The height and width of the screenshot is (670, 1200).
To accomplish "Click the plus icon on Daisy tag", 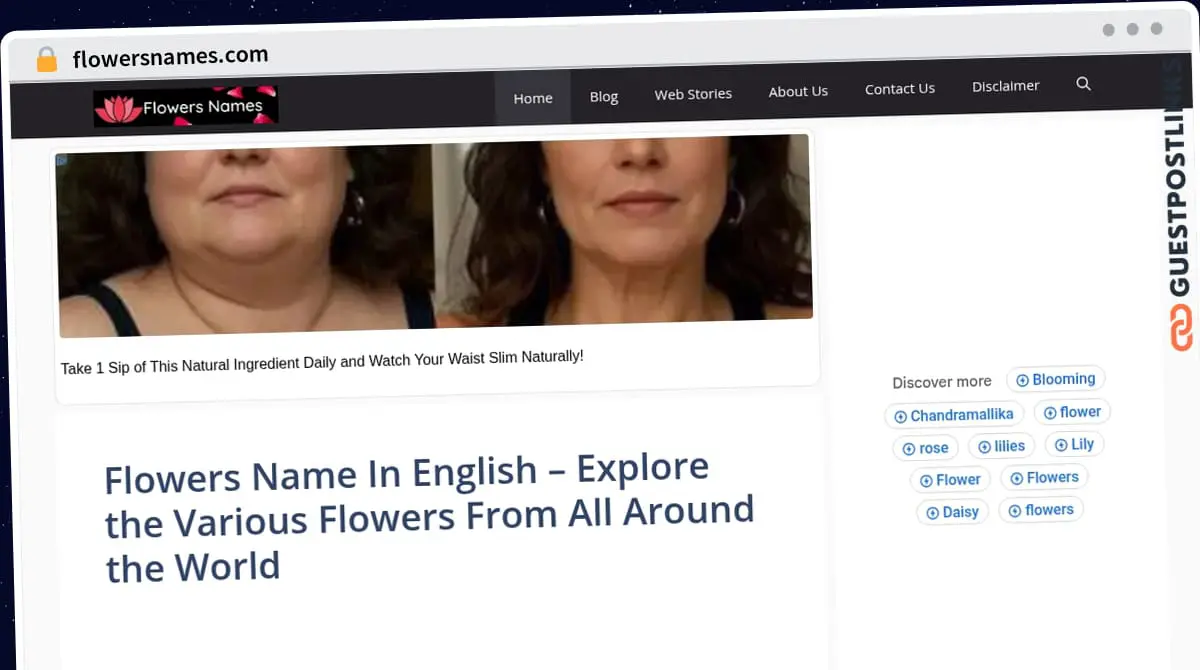I will (x=932, y=513).
